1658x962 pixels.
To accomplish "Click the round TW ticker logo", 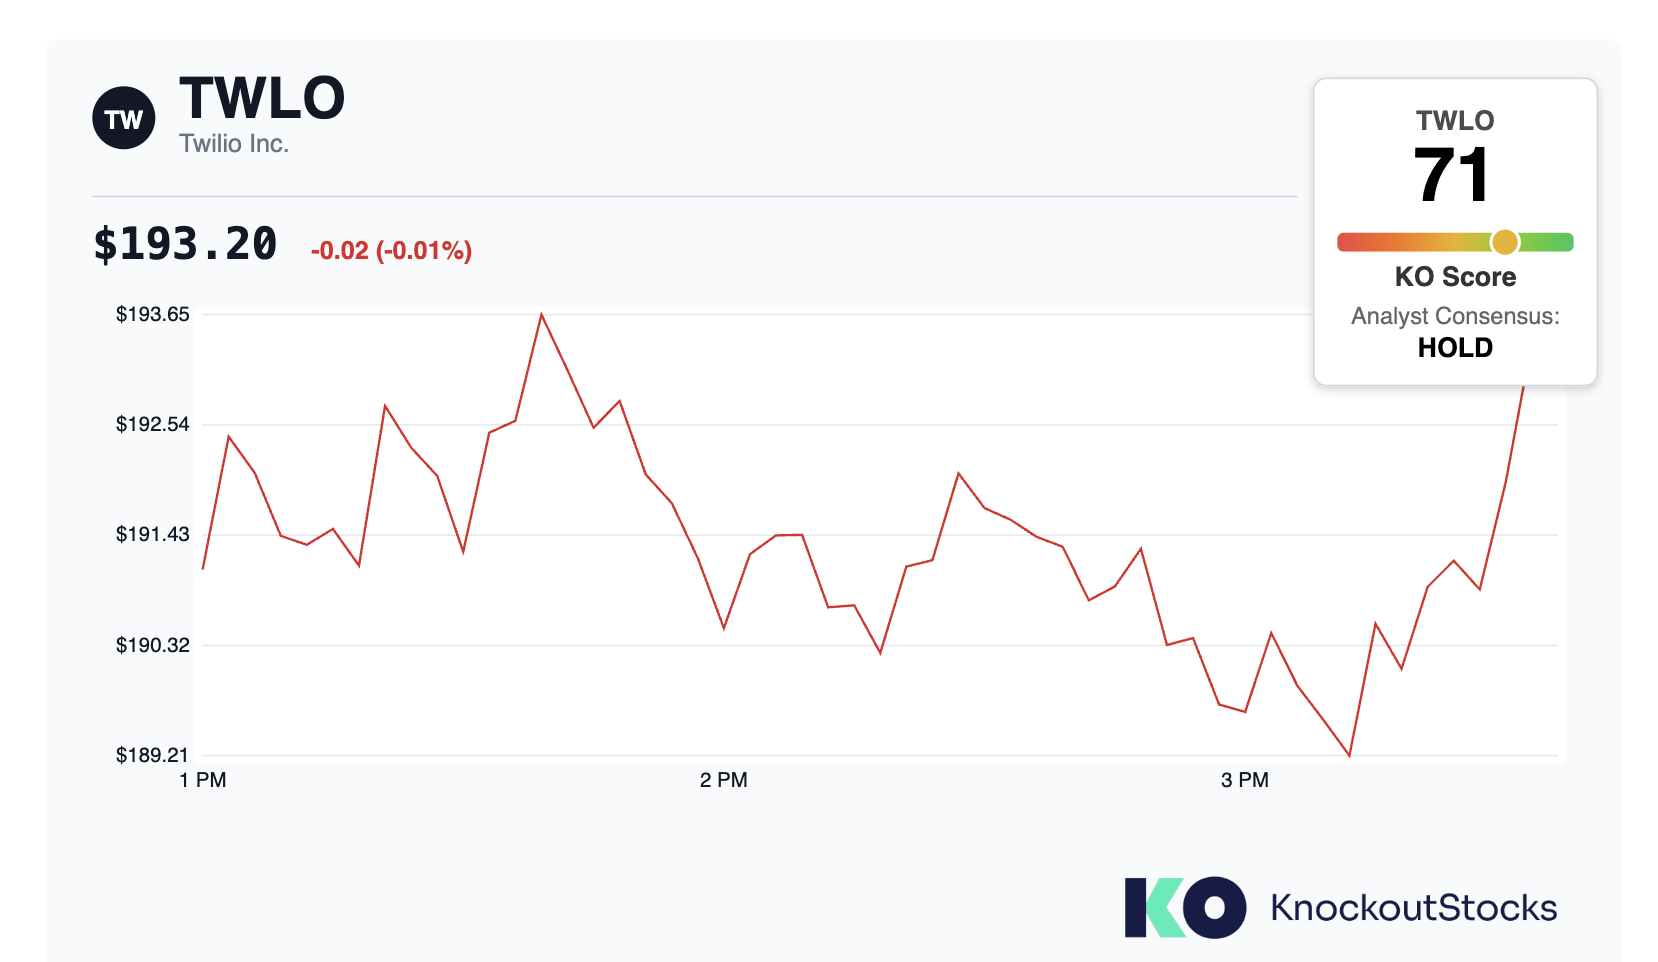I will [124, 118].
